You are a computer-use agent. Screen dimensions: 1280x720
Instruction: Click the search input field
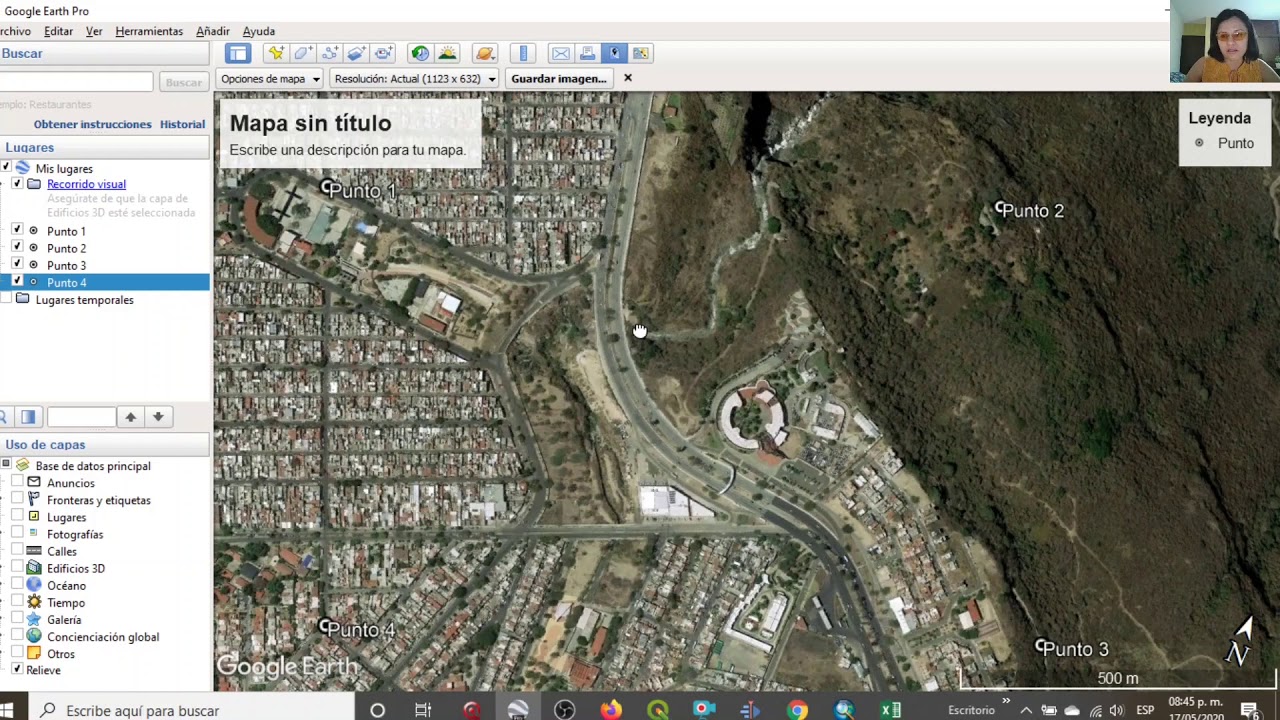[x=76, y=82]
